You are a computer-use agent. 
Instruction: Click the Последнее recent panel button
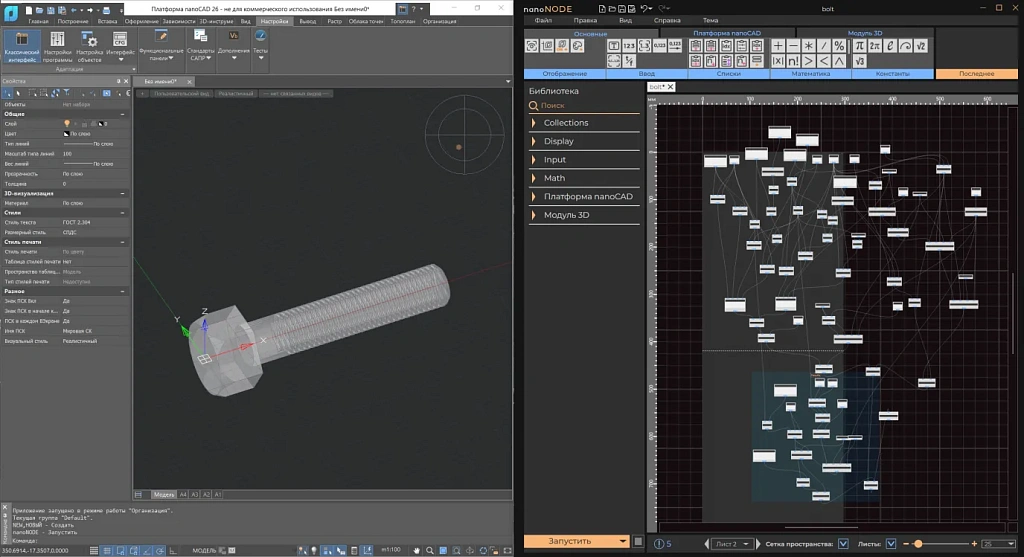(x=976, y=74)
